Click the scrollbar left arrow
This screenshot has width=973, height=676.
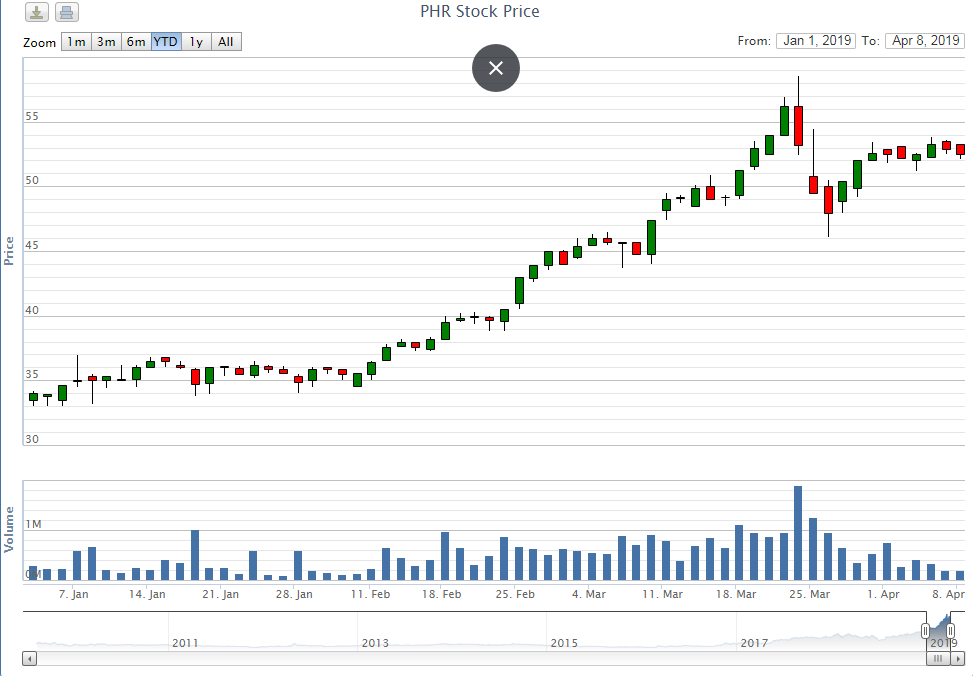(30, 659)
